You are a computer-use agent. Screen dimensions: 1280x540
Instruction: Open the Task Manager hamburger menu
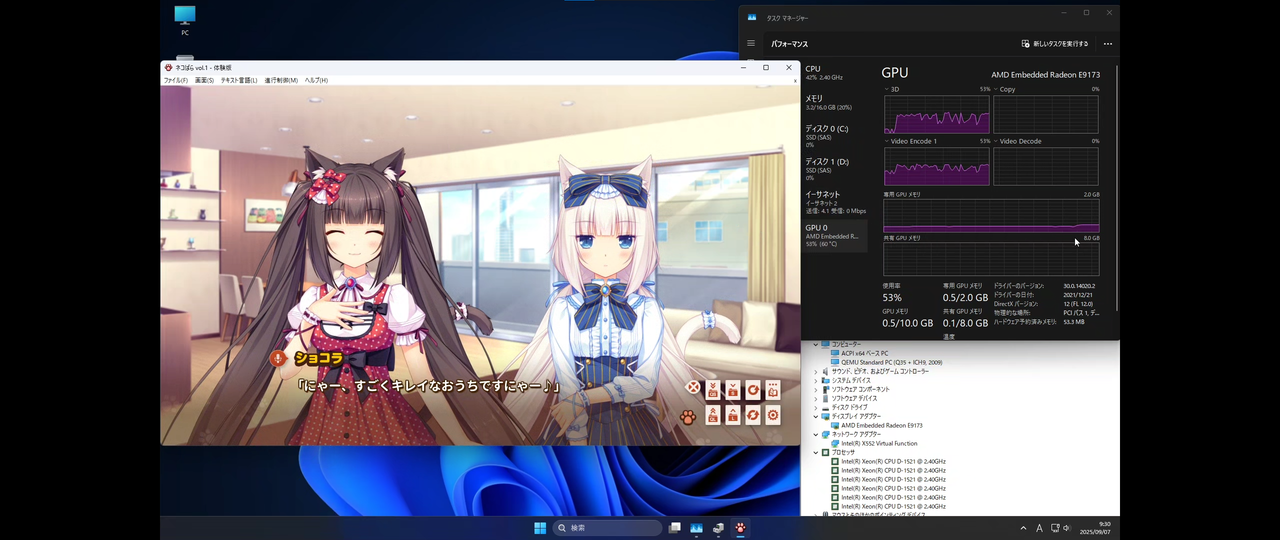[x=751, y=44]
